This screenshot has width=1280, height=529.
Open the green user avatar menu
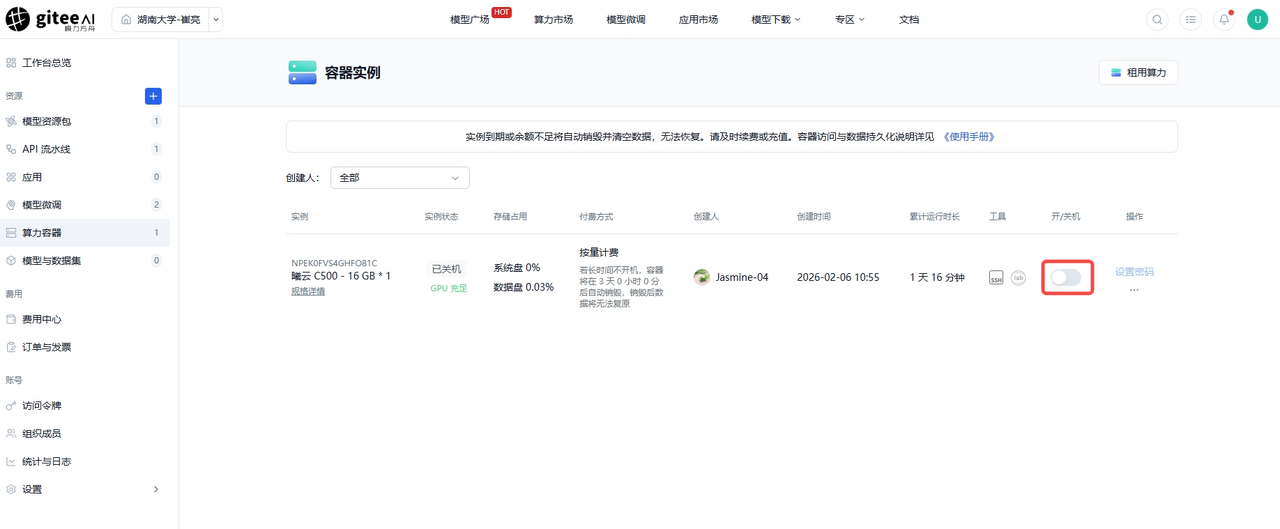pyautogui.click(x=1257, y=19)
